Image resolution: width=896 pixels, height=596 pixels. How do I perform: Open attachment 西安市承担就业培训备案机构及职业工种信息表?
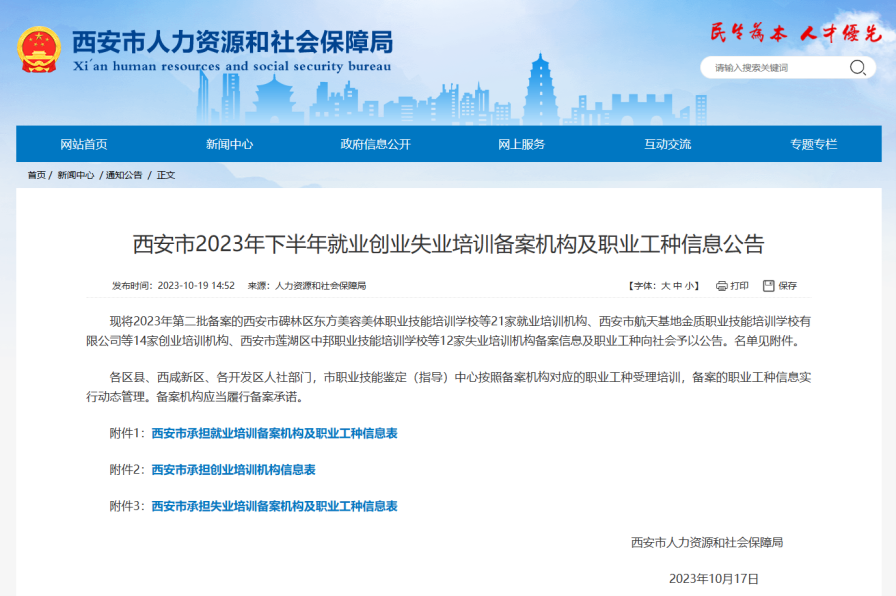tap(274, 434)
